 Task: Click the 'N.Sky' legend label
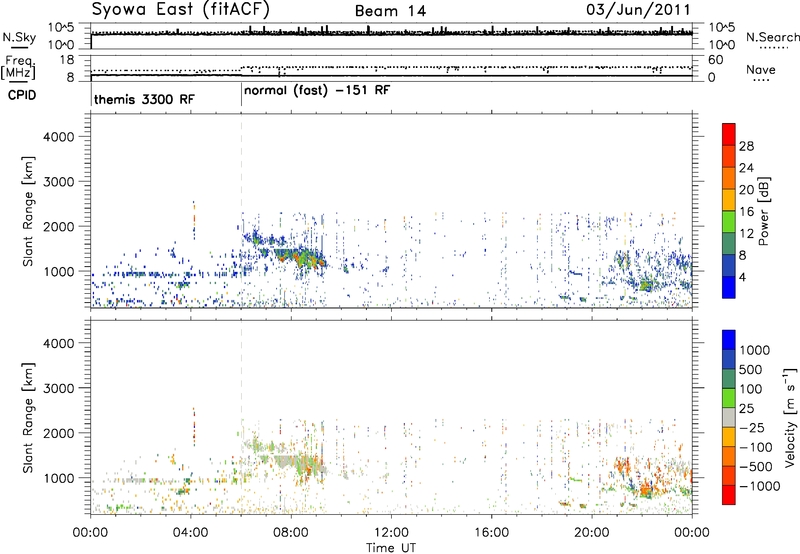coord(19,37)
